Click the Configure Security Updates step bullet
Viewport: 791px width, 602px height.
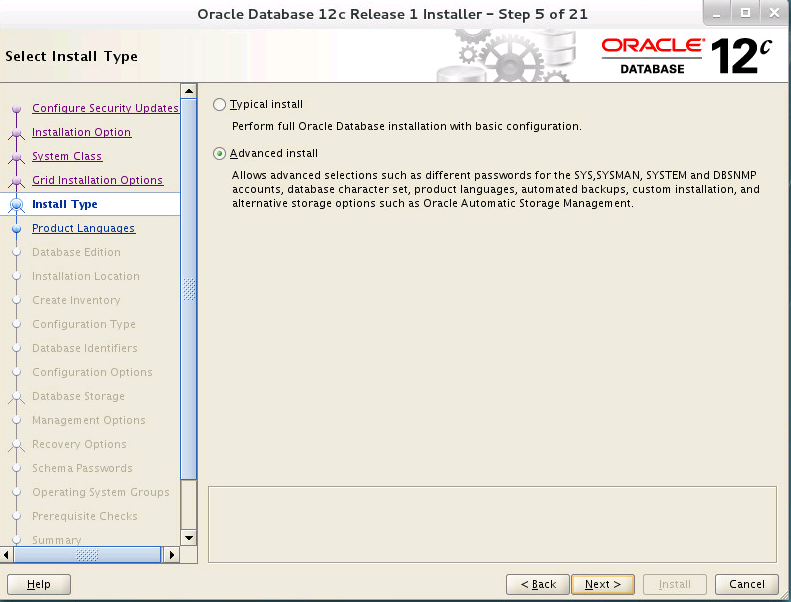tap(17, 108)
